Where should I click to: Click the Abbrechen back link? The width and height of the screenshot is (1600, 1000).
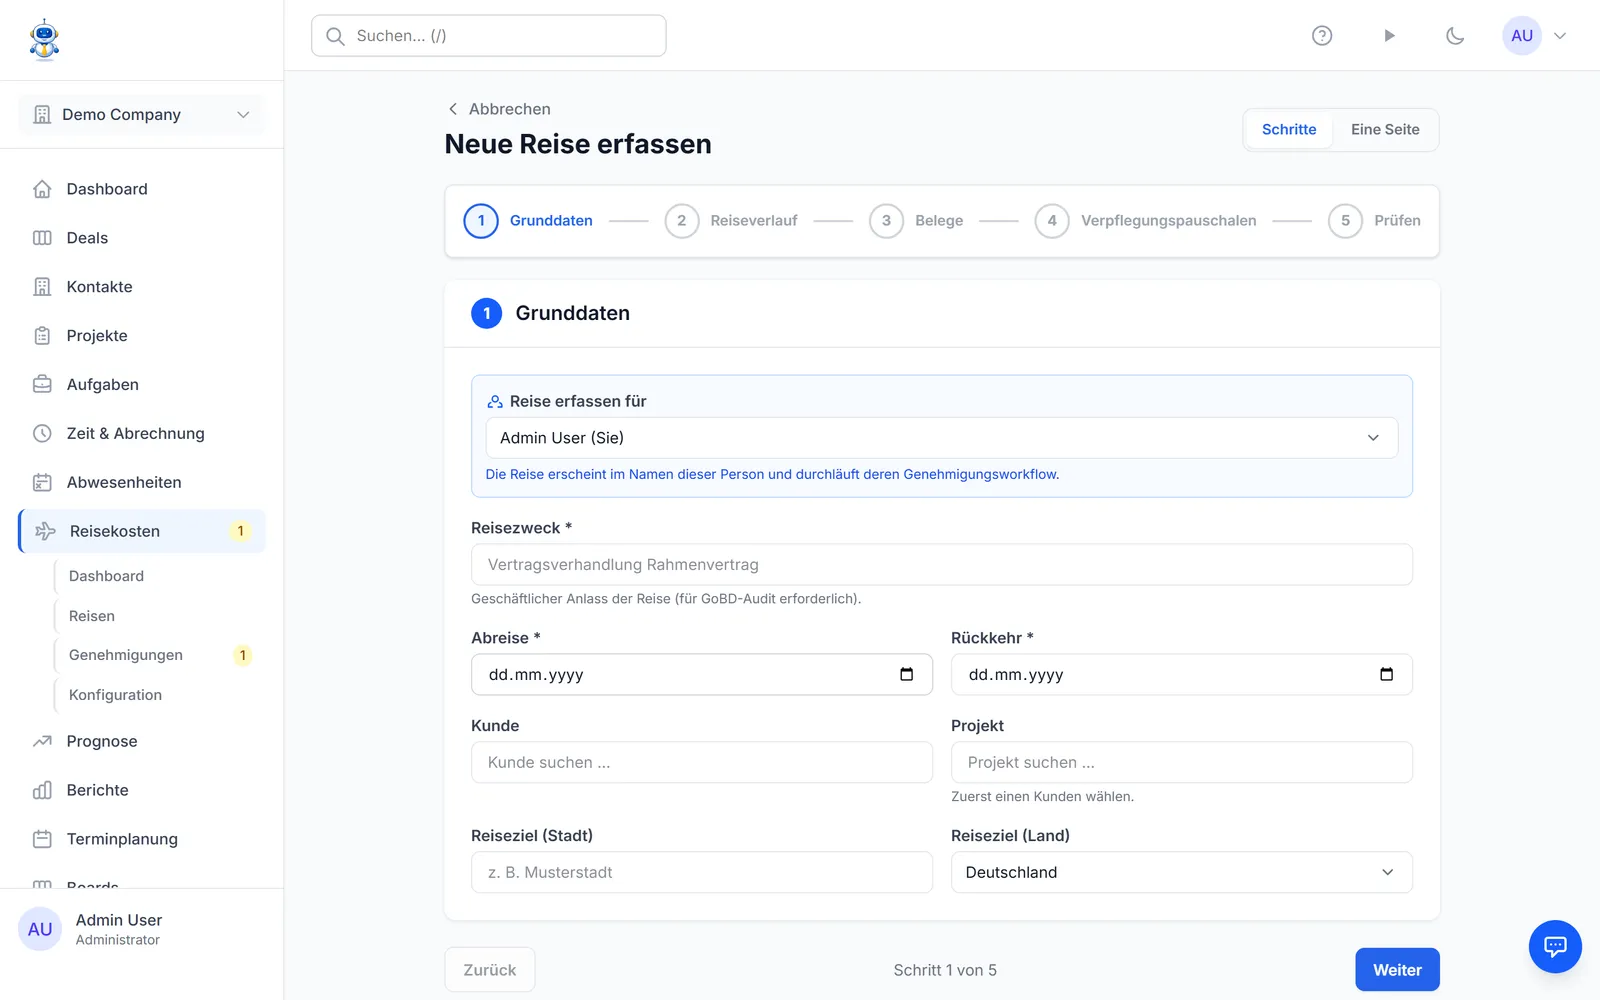point(498,109)
